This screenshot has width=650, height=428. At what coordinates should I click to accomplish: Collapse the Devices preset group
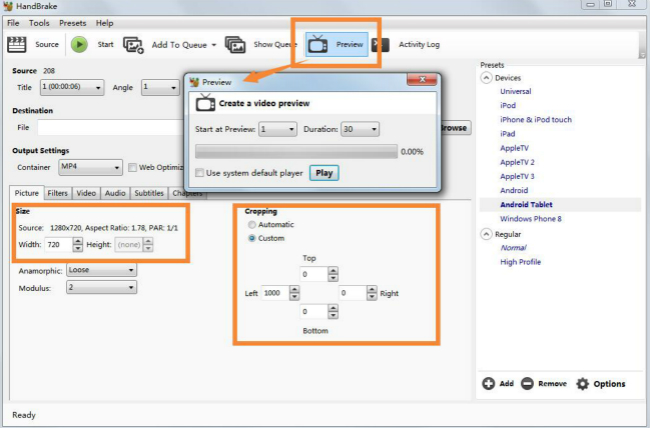[x=486, y=78]
